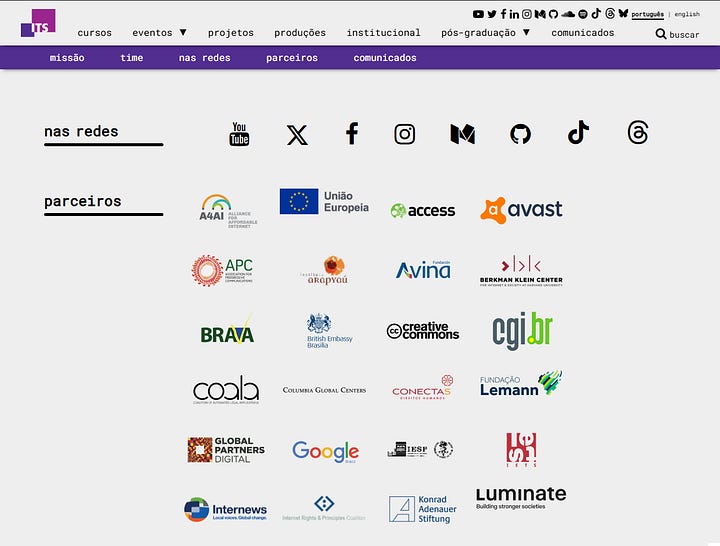Open the União Europeia partner logo
Image resolution: width=720 pixels, height=546 pixels.
pyautogui.click(x=324, y=201)
